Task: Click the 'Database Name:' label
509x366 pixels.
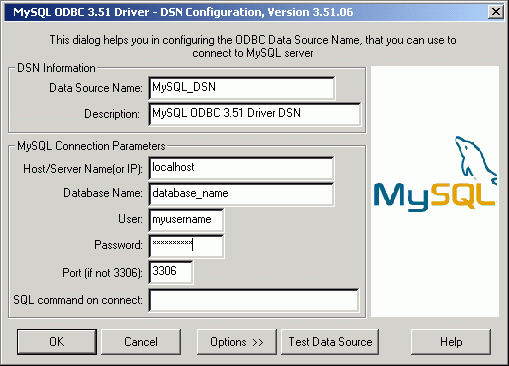Action: pos(103,193)
